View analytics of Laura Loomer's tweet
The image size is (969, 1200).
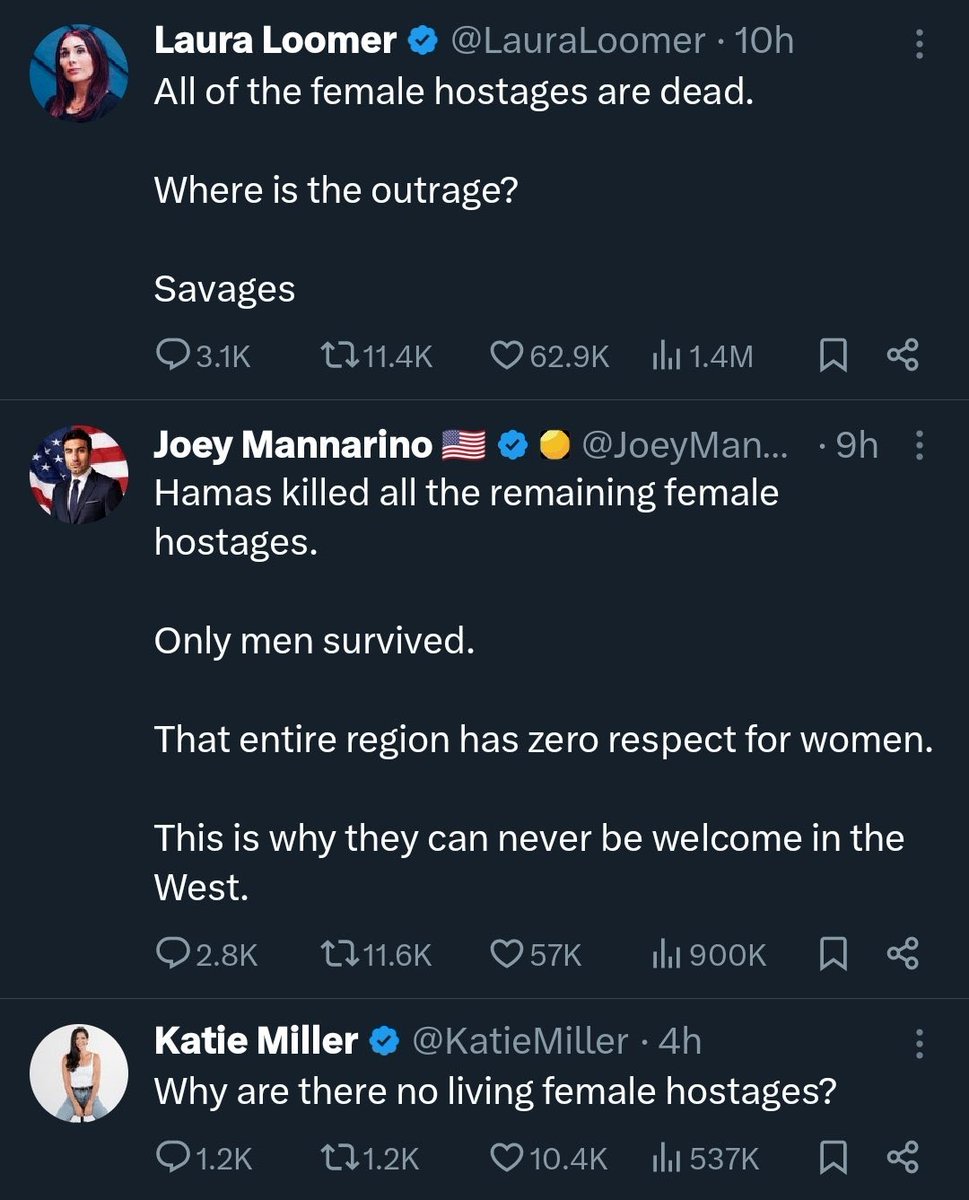click(x=702, y=355)
